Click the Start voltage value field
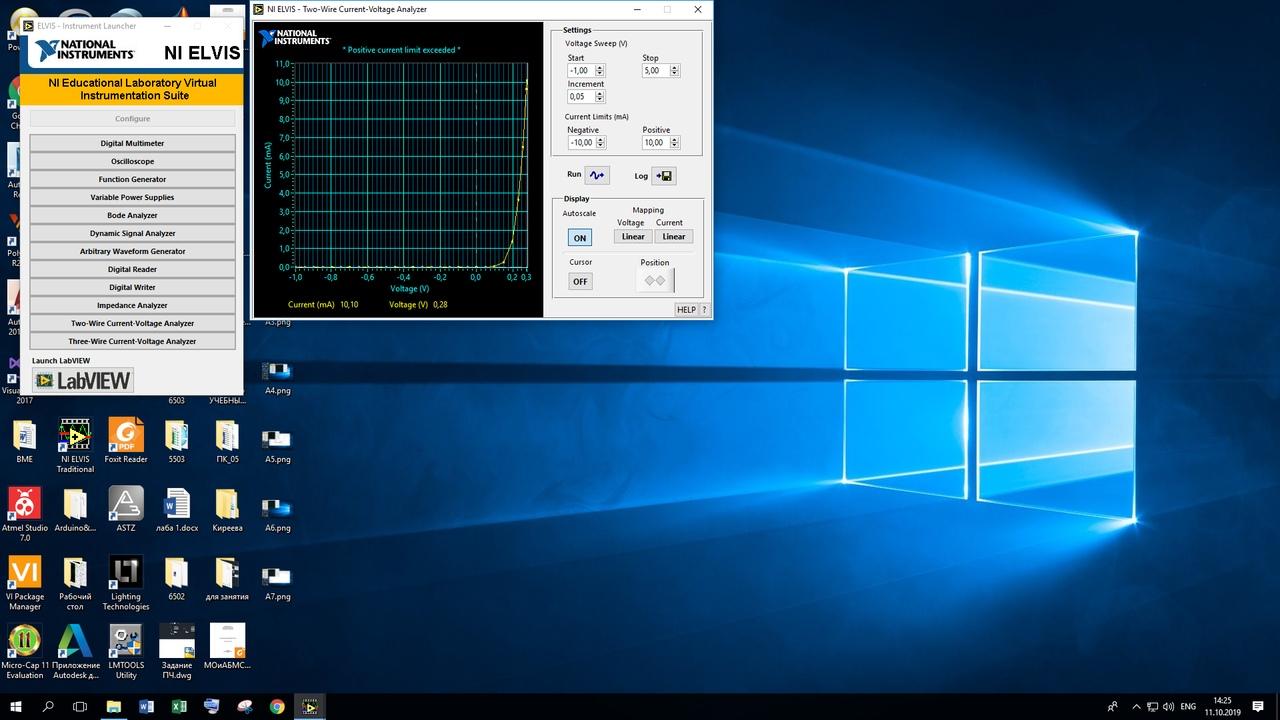 (581, 71)
